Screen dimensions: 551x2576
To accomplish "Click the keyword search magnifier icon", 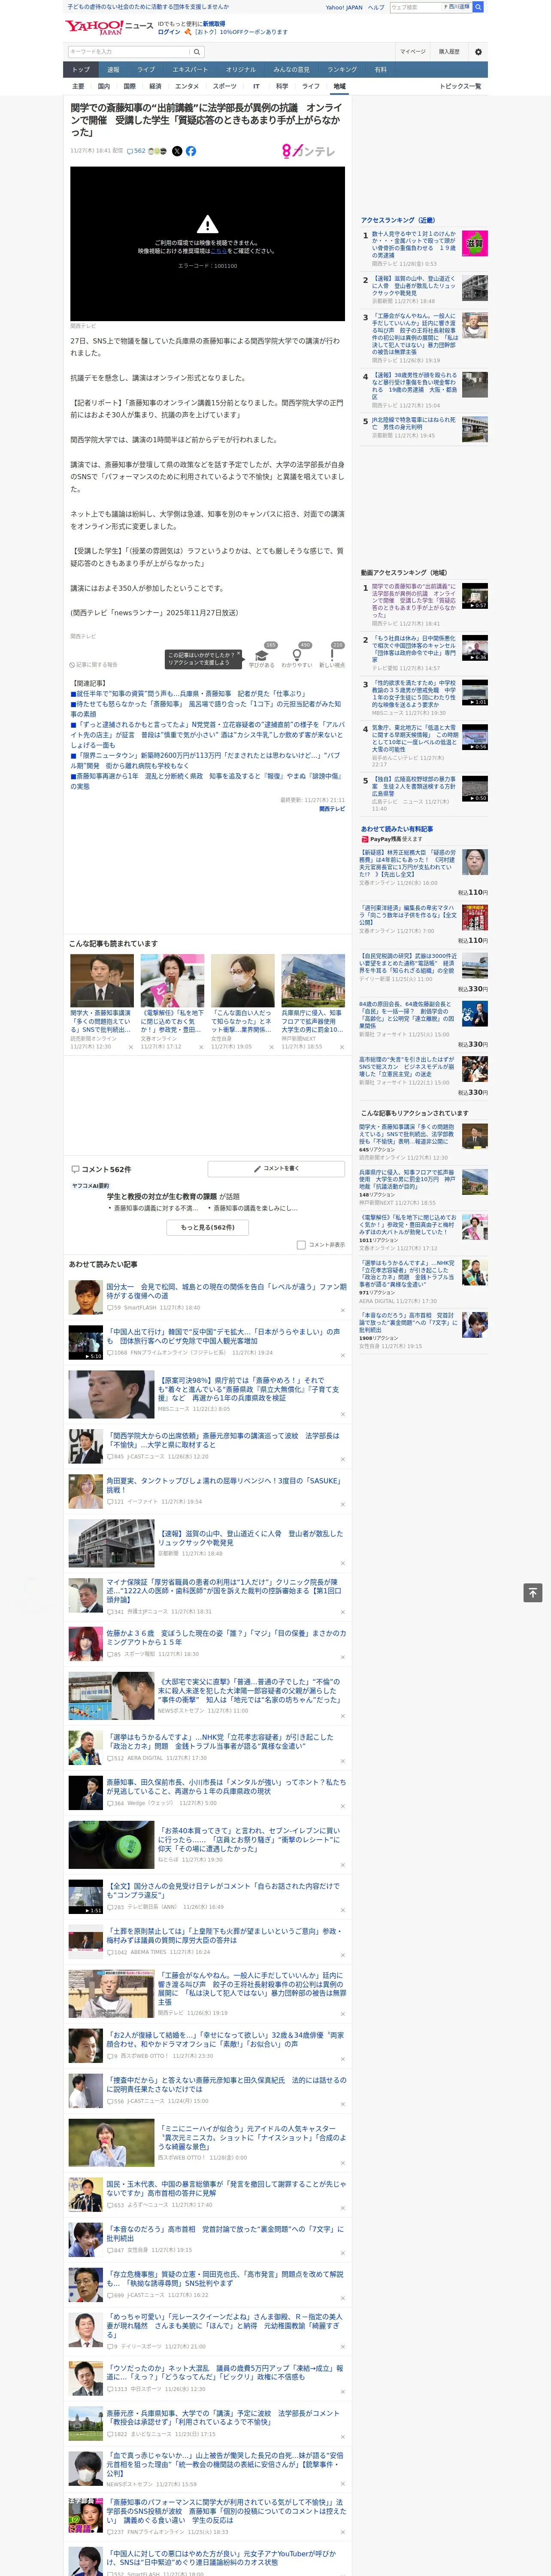I will 197,52.
